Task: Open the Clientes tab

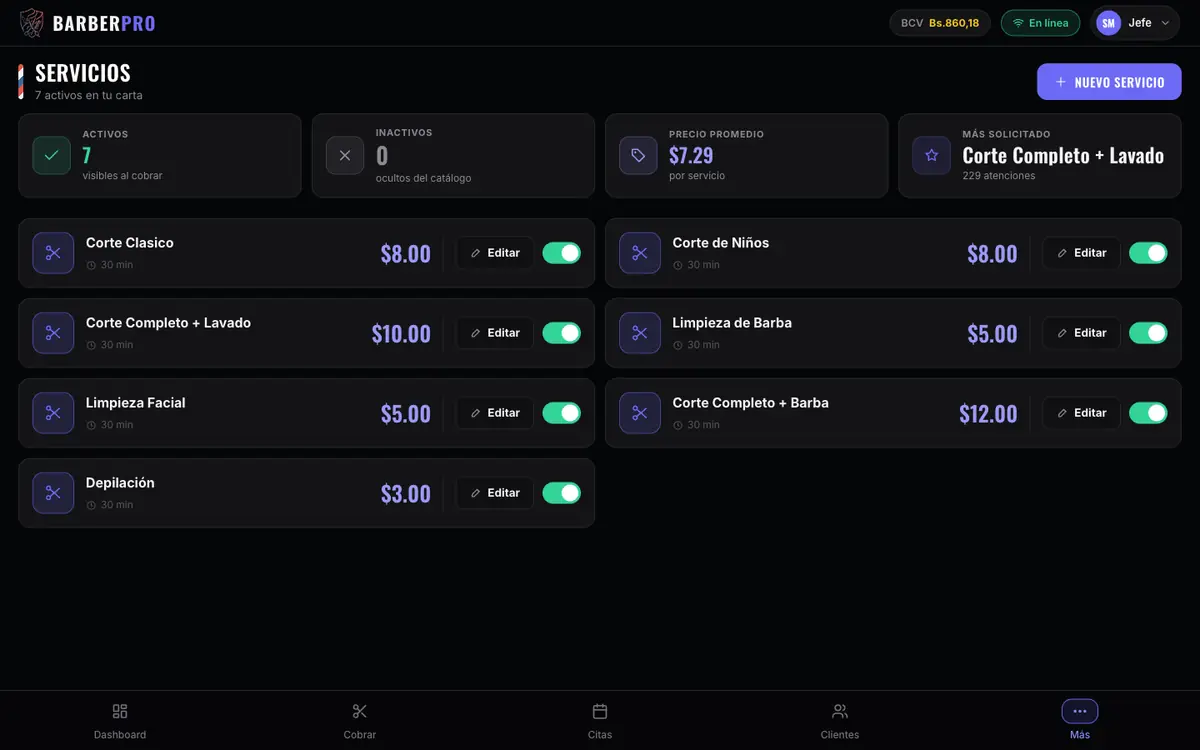Action: [x=840, y=721]
